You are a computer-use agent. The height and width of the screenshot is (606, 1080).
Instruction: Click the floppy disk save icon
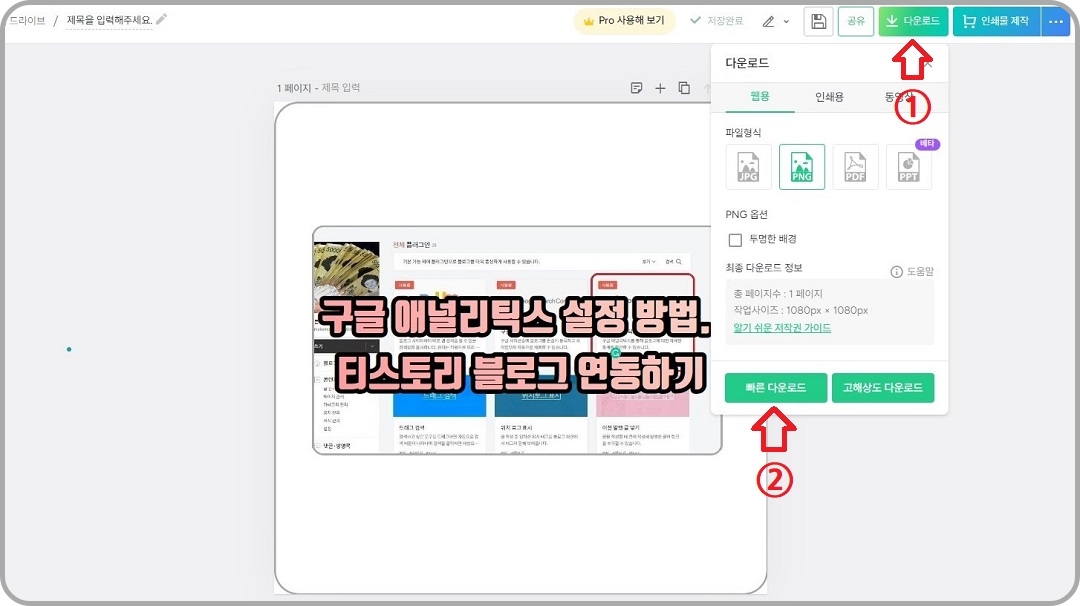tap(818, 21)
